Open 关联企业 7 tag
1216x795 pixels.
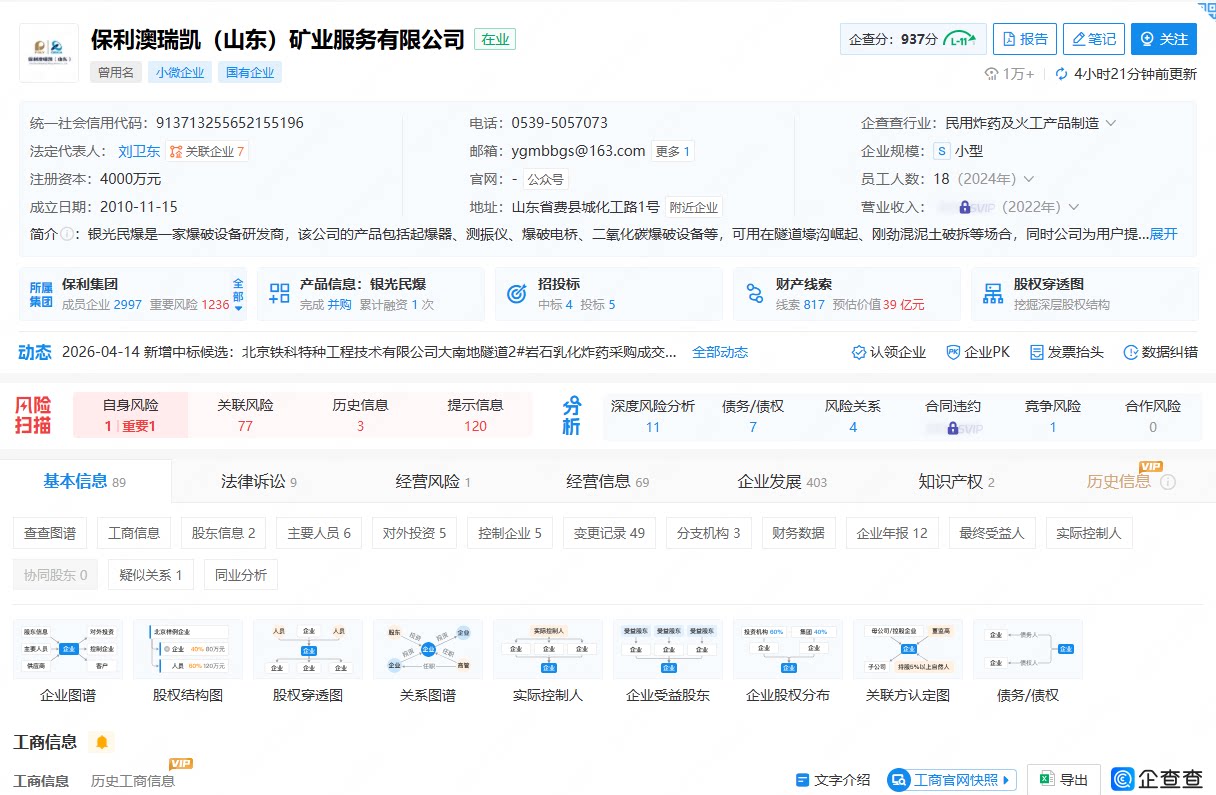[207, 151]
